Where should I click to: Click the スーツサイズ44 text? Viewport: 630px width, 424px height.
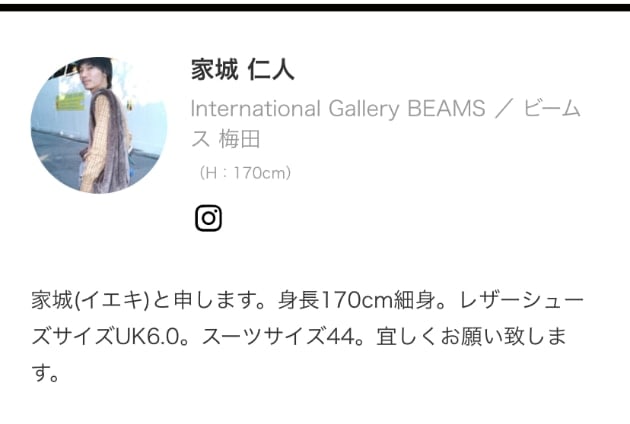coord(278,336)
